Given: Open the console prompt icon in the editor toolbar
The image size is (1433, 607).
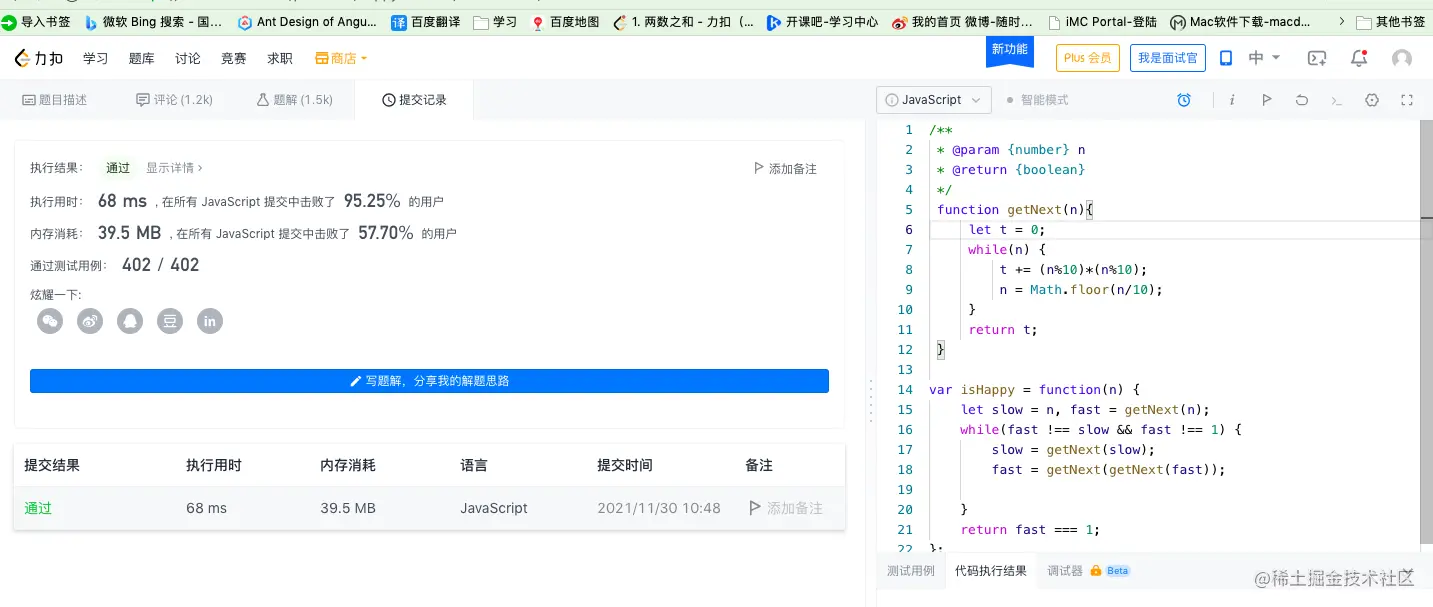Looking at the screenshot, I should click(x=1337, y=100).
